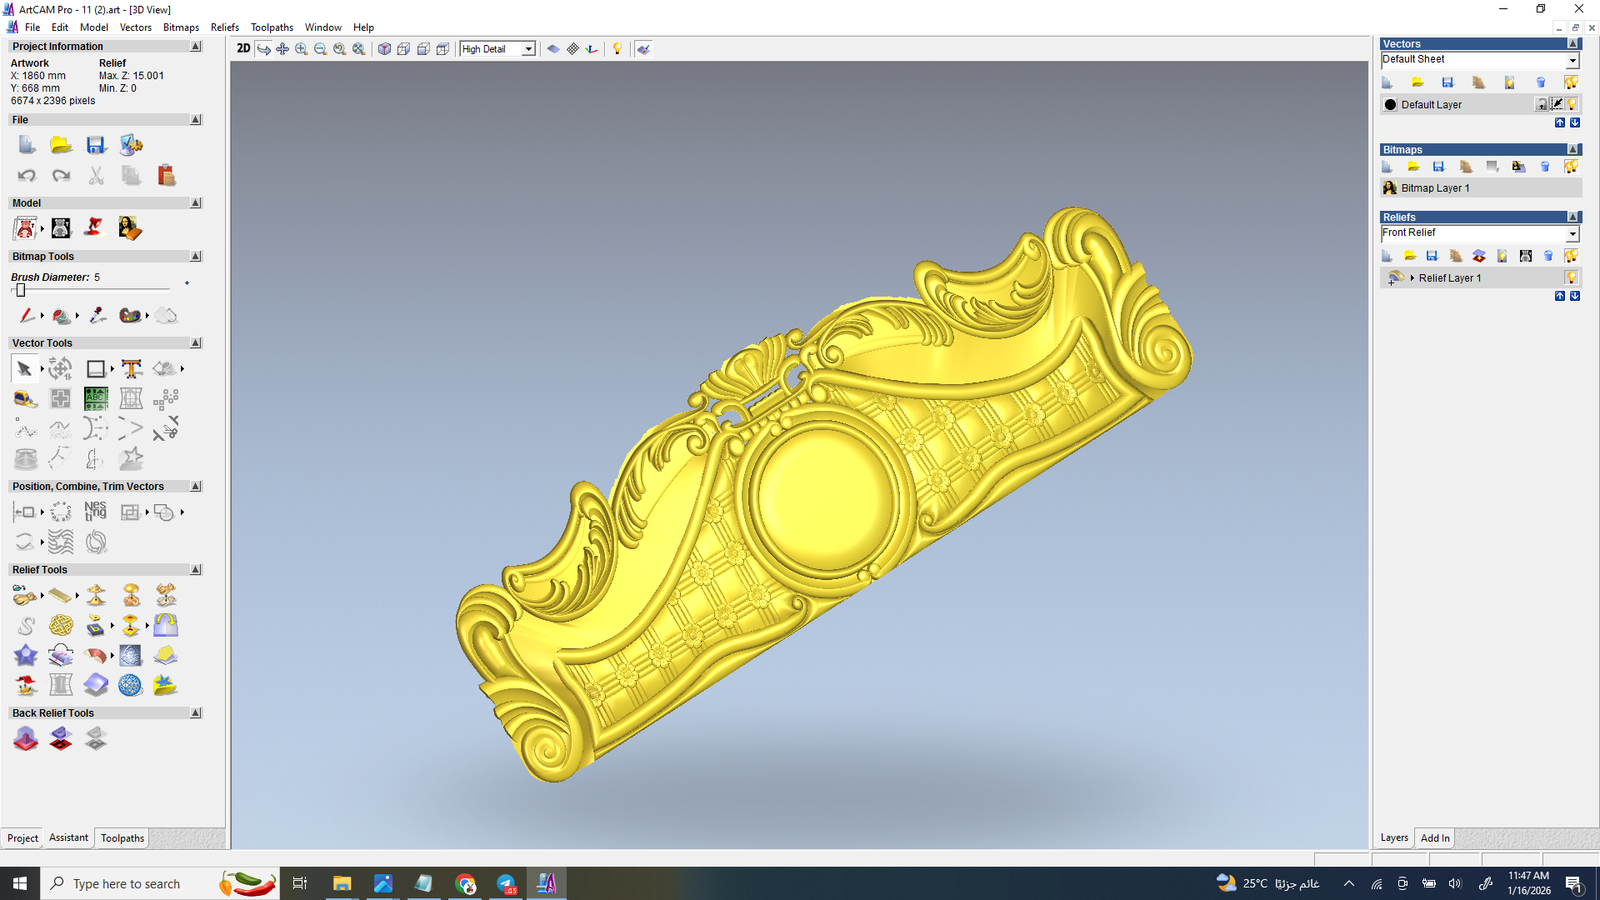
Task: Click the Open folder icon in File section
Action: [x=61, y=146]
